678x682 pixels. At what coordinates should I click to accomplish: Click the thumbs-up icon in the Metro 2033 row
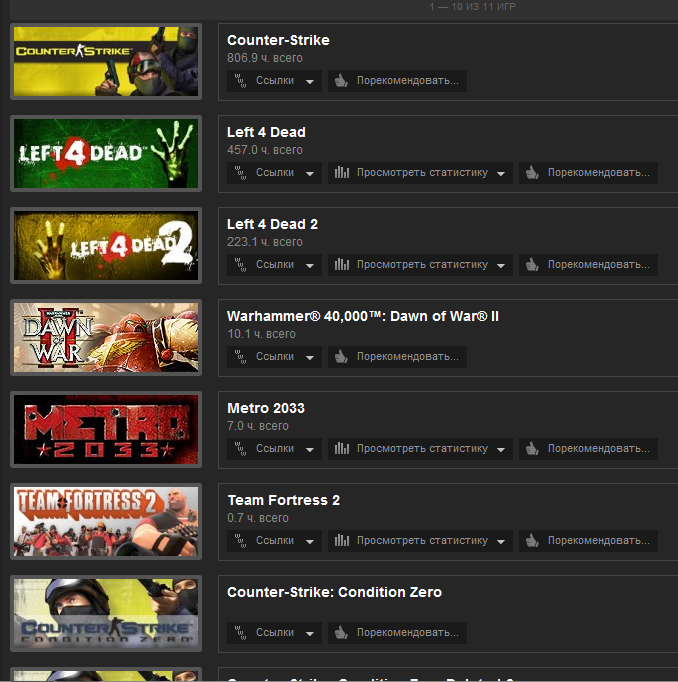click(532, 448)
